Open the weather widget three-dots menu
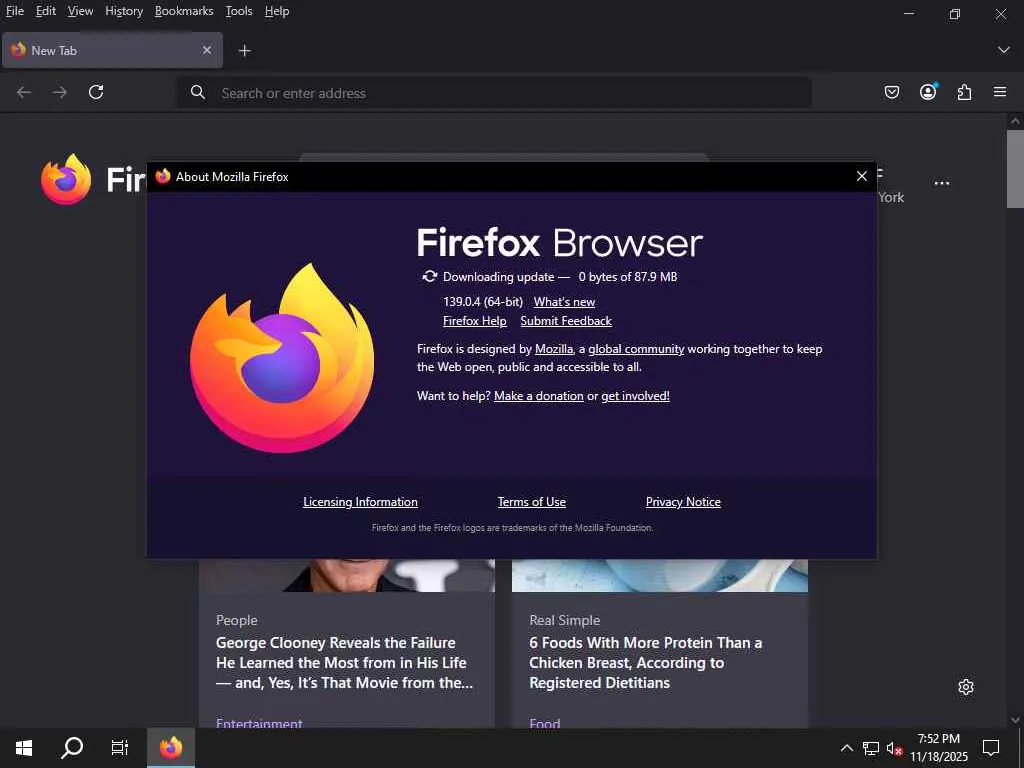 pyautogui.click(x=942, y=184)
